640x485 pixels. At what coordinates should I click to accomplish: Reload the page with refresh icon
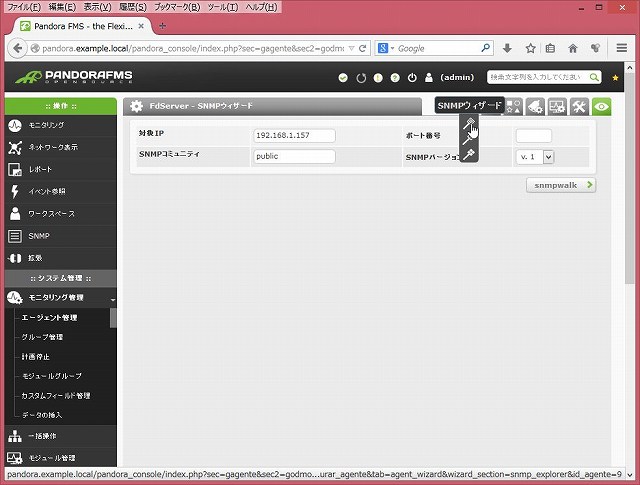362,49
